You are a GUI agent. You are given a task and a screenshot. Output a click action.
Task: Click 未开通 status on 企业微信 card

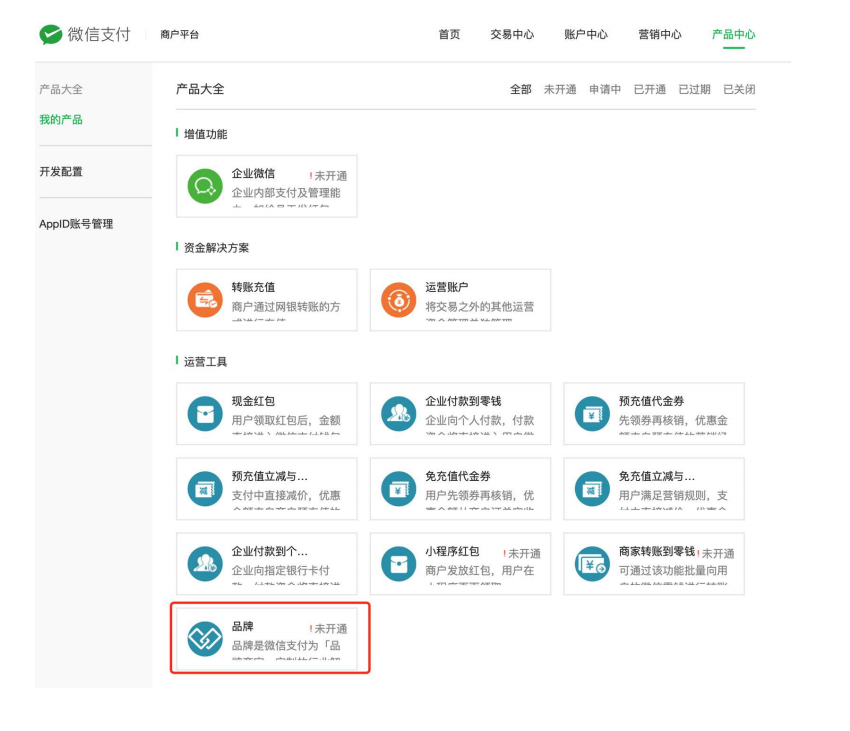pyautogui.click(x=329, y=176)
